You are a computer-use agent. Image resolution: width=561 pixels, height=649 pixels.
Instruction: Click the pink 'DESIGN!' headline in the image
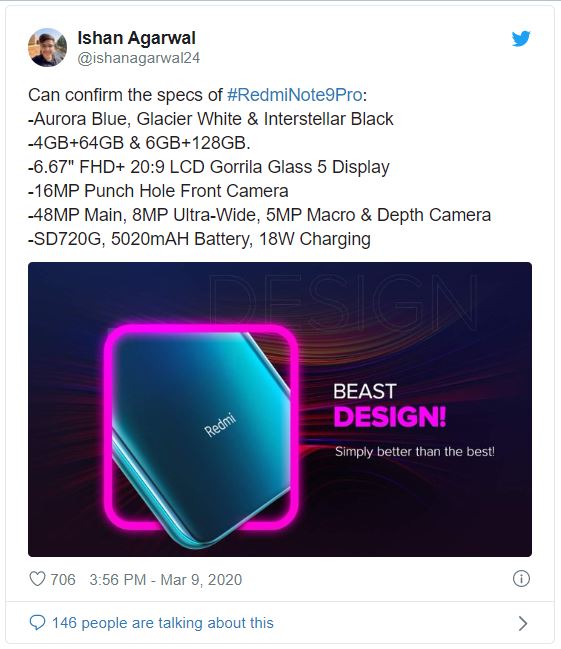pos(390,416)
